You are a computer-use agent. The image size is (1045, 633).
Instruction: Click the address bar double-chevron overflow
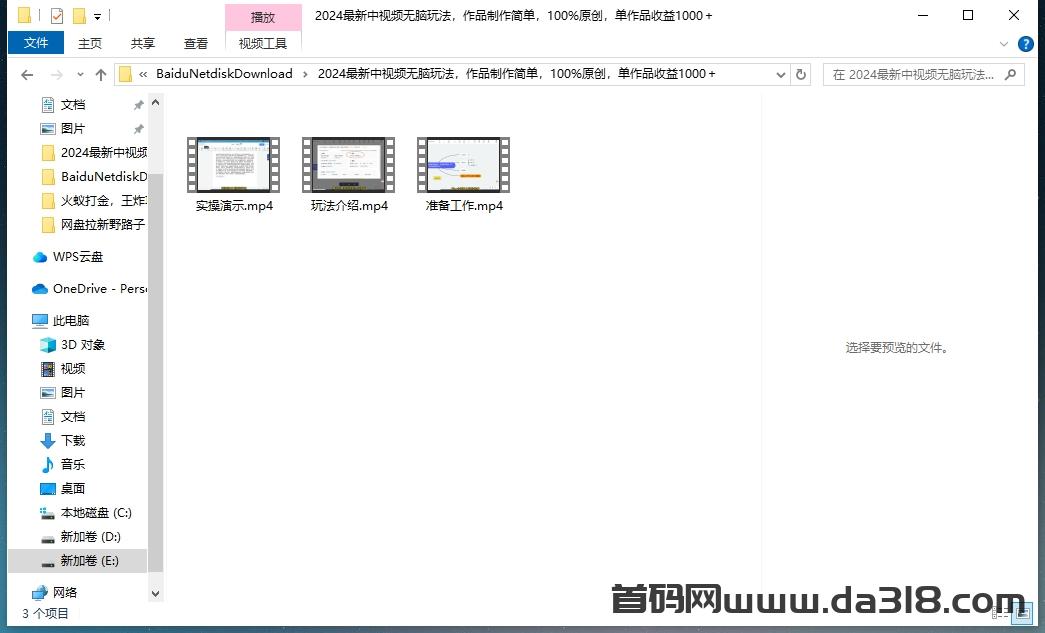coord(143,75)
